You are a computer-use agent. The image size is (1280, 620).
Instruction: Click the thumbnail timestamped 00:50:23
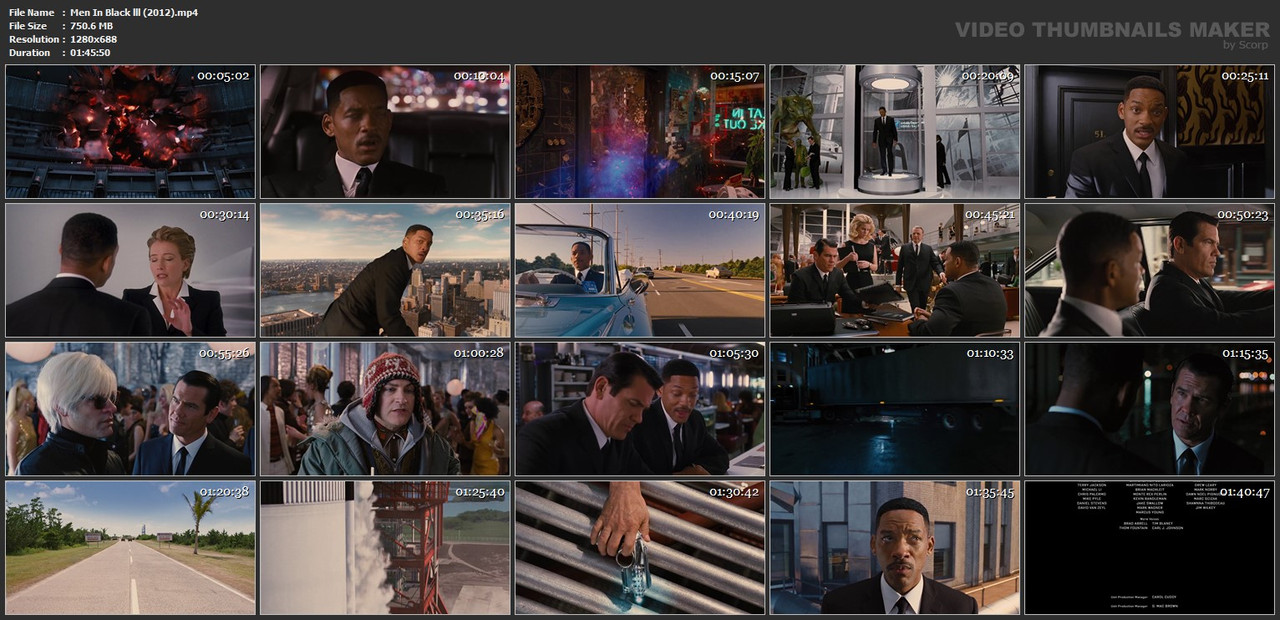(1150, 270)
